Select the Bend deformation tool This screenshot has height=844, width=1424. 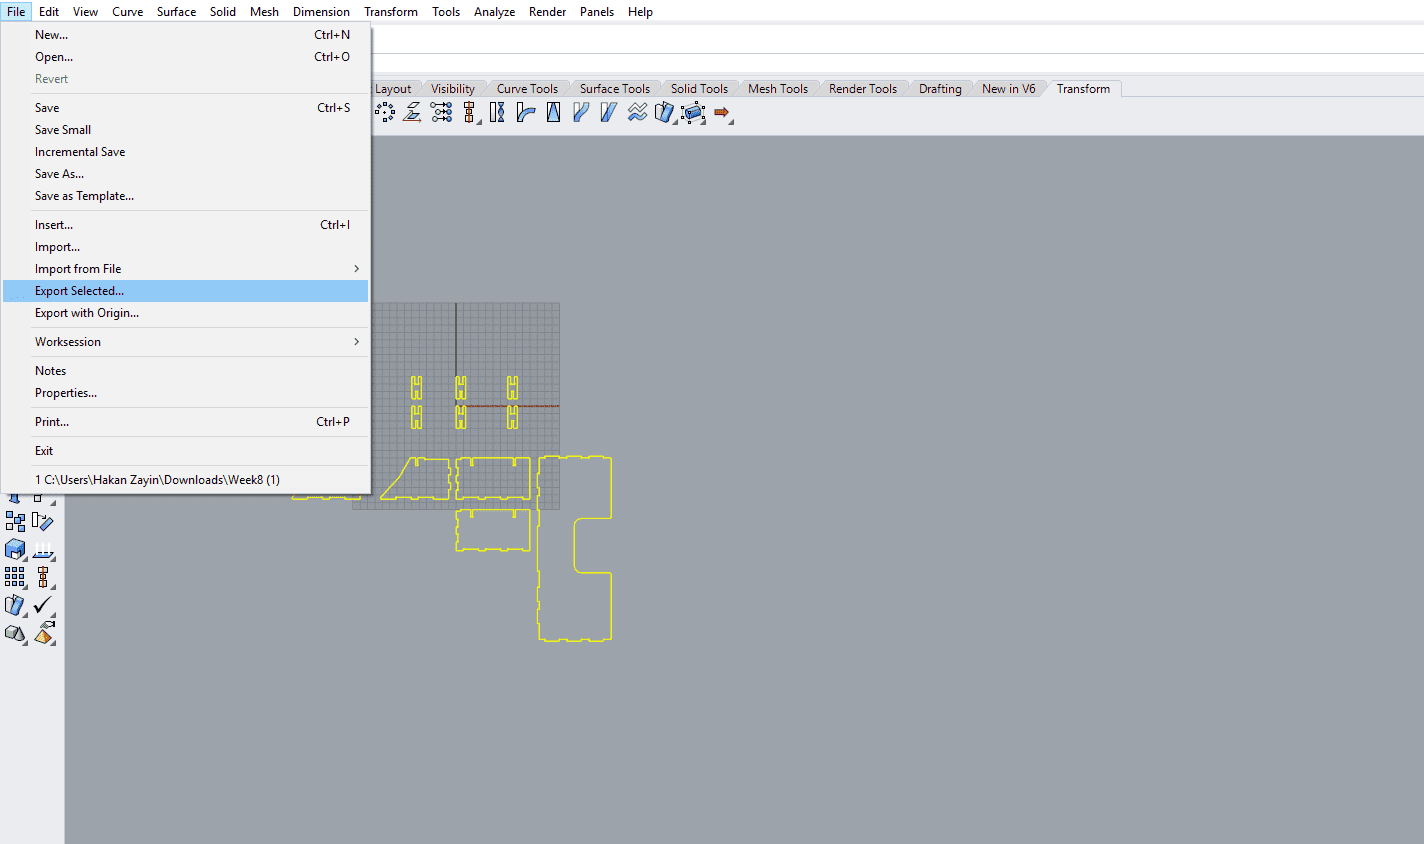(525, 113)
